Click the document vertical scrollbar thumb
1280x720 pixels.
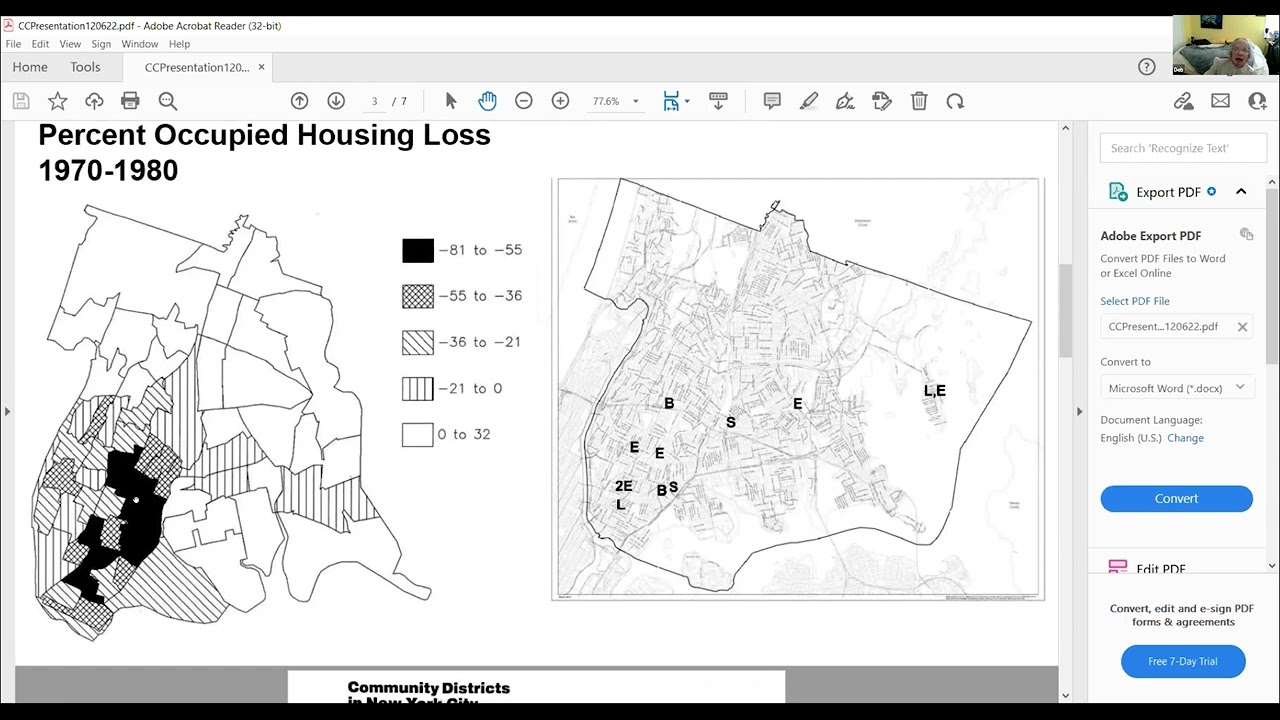point(1065,311)
